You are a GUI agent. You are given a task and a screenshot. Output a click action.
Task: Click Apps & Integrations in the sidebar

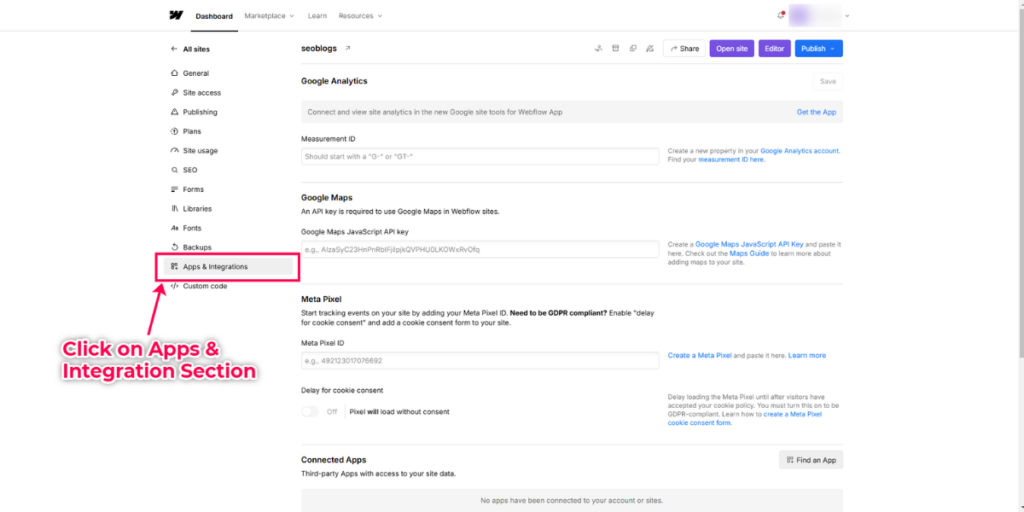coord(229,266)
